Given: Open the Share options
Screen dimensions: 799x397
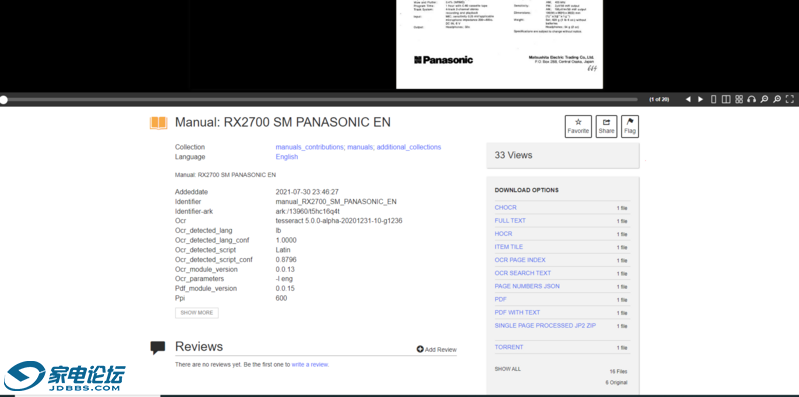Looking at the screenshot, I should pos(606,126).
